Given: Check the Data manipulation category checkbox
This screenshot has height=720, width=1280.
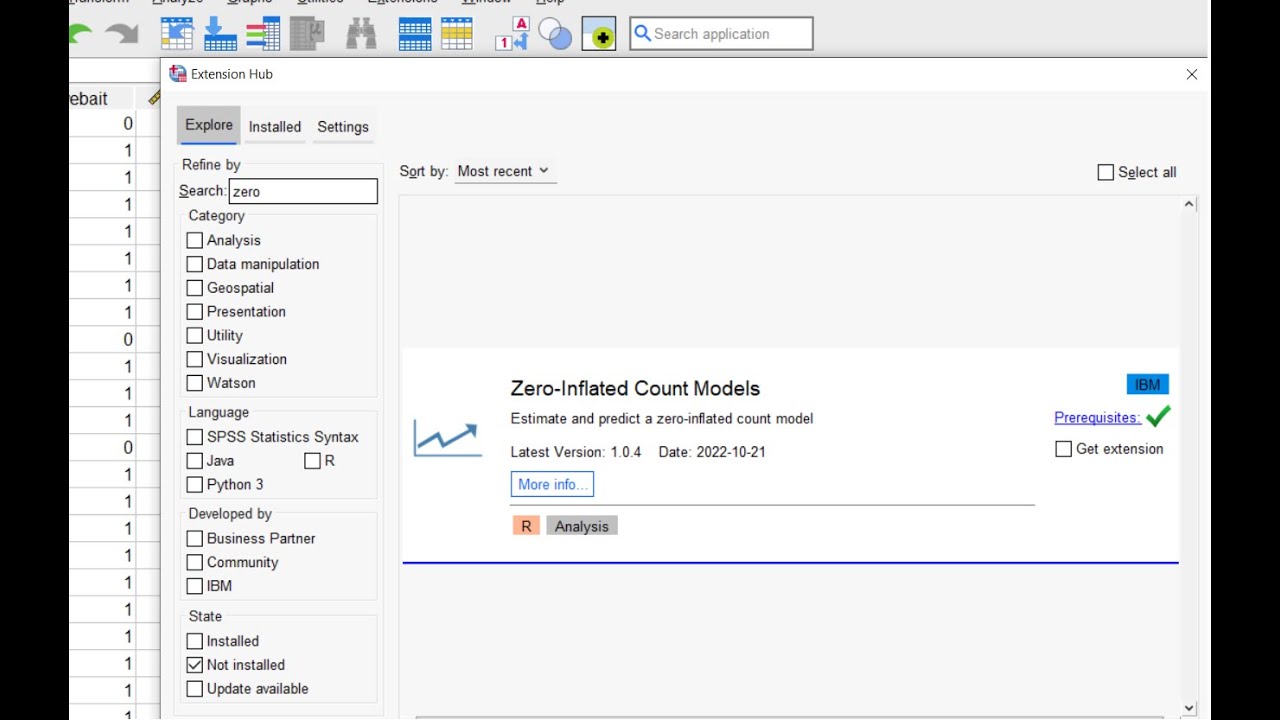Looking at the screenshot, I should pyautogui.click(x=195, y=264).
